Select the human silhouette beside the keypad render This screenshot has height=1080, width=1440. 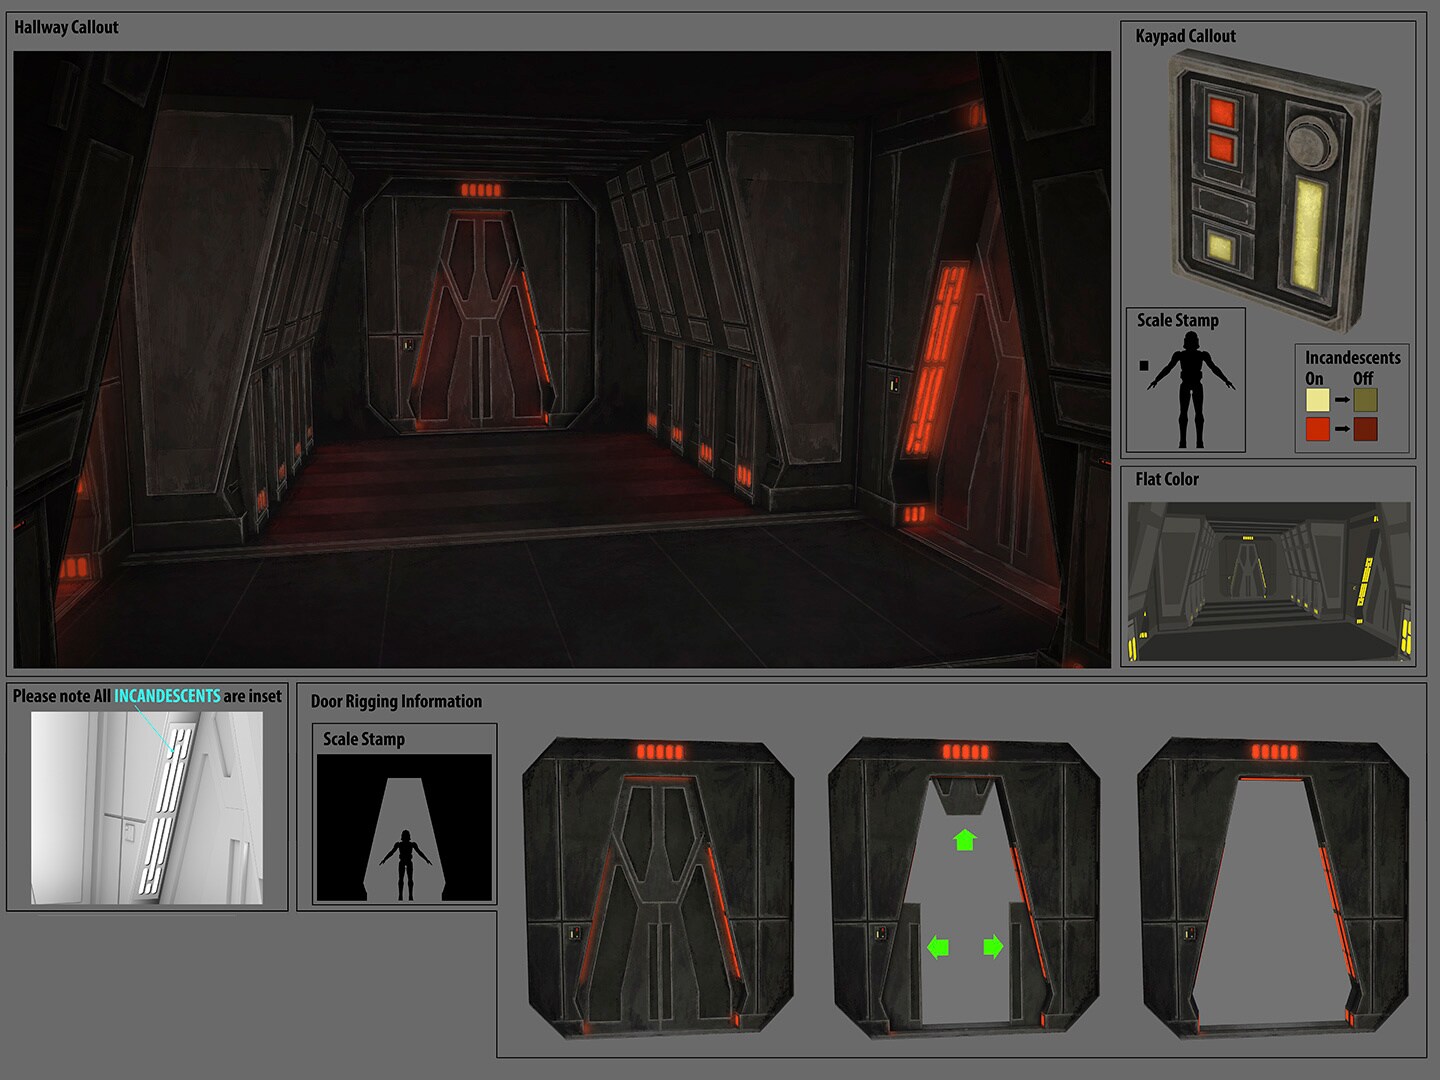tap(1190, 390)
